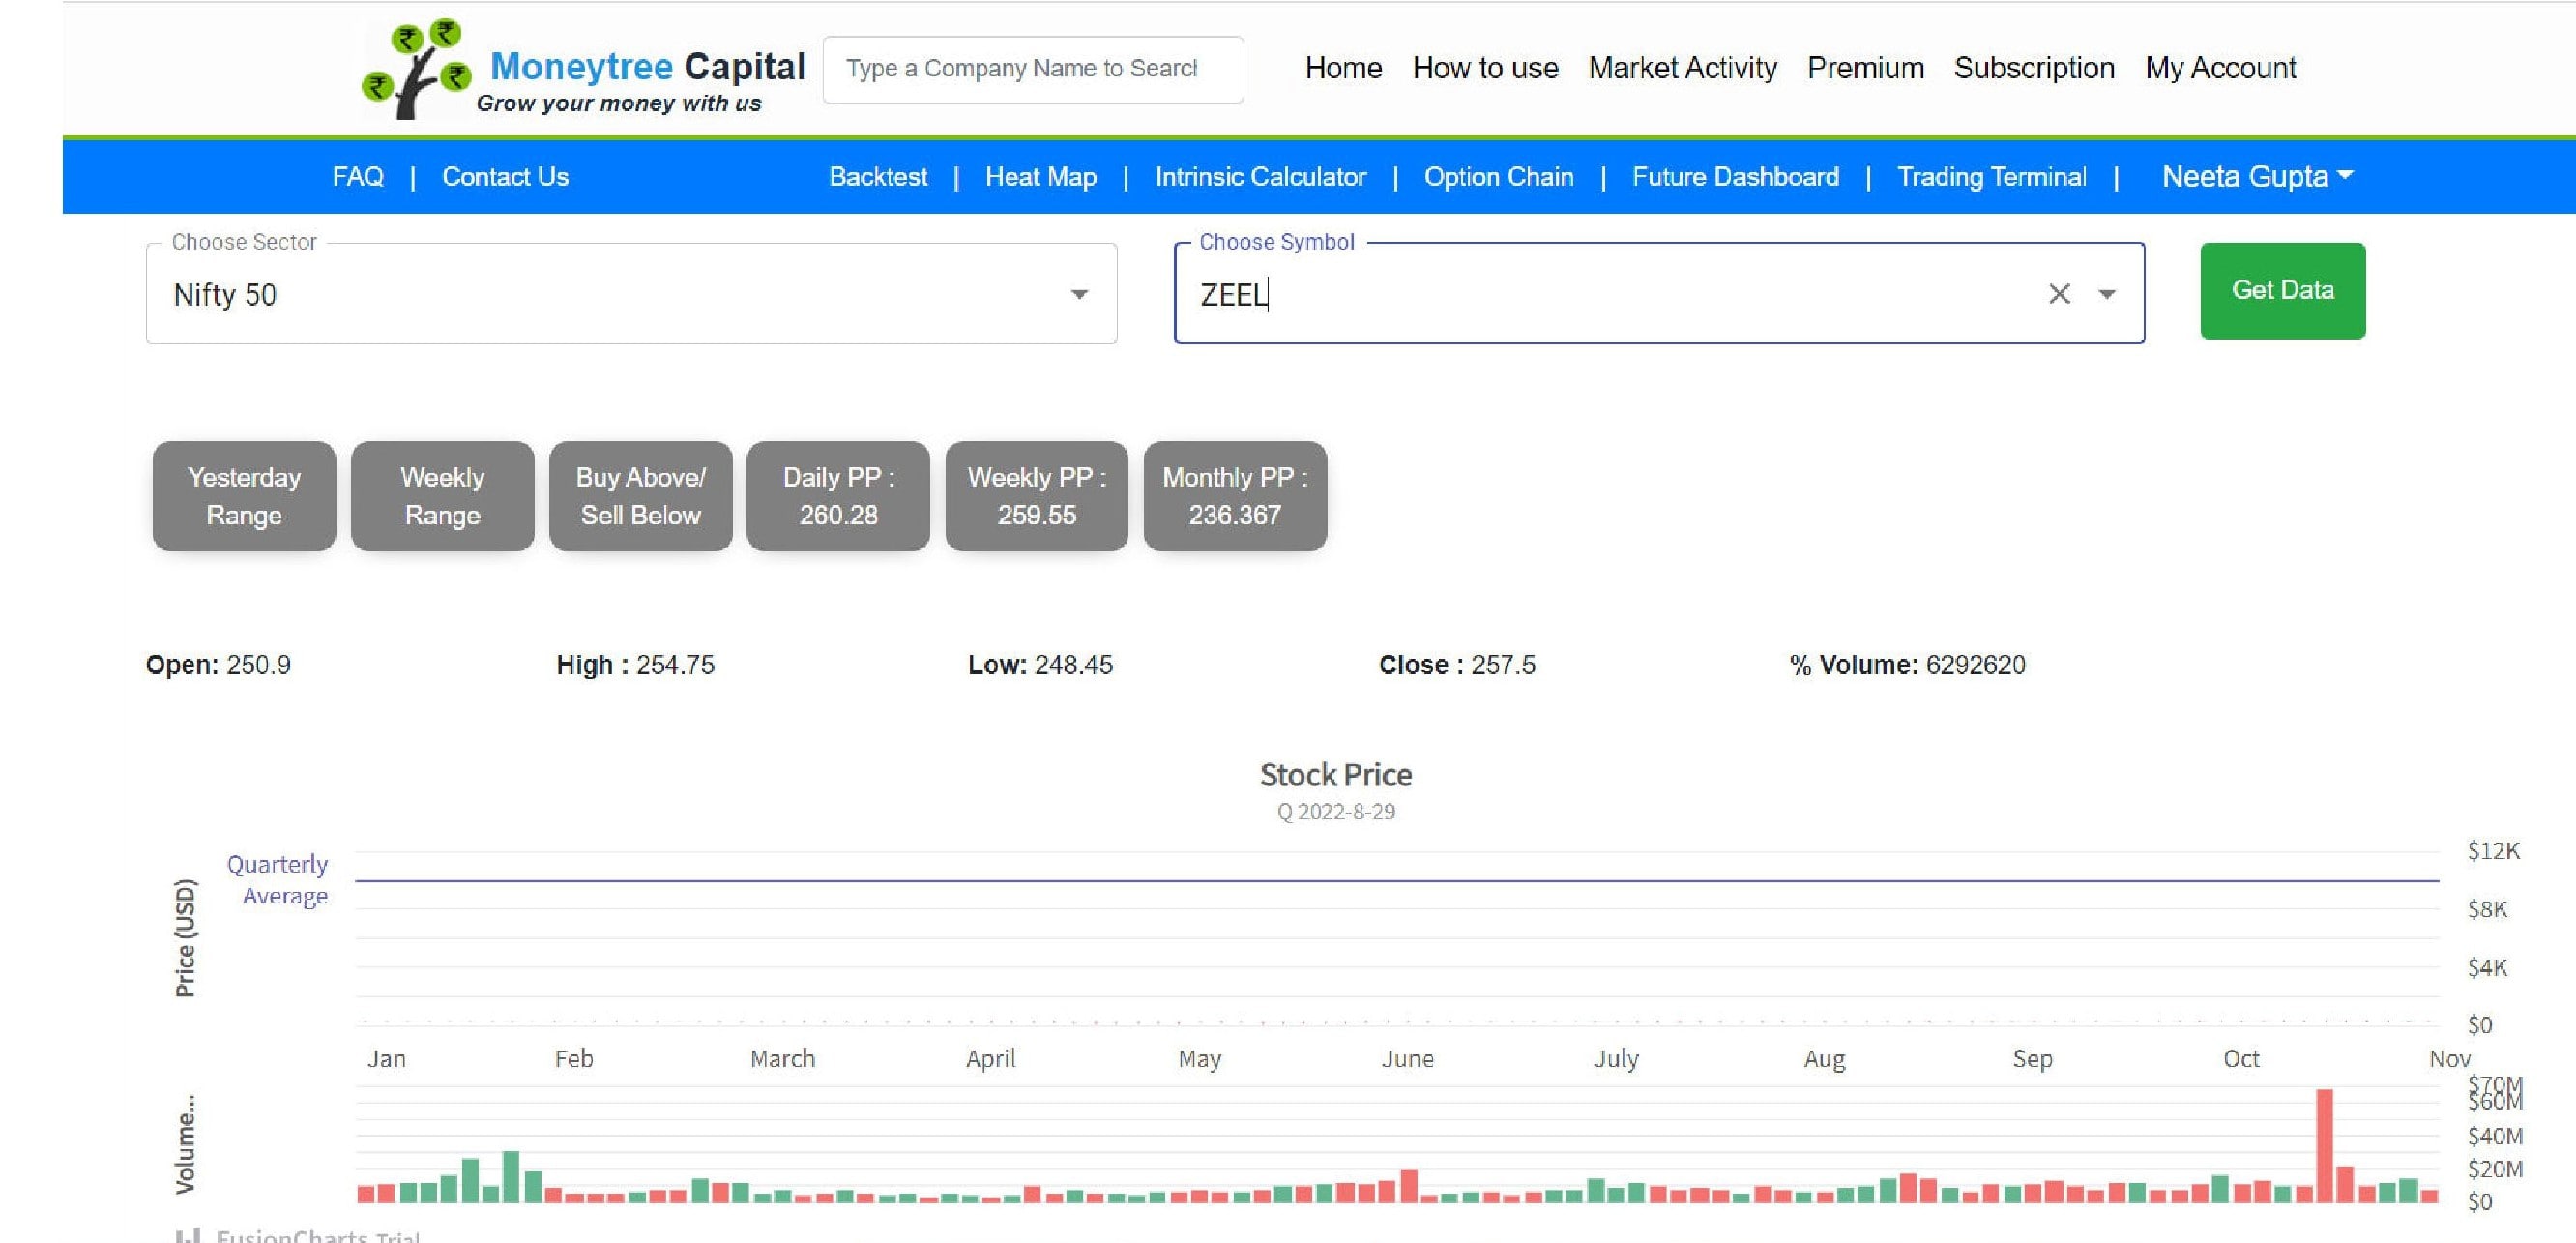This screenshot has width=2576, height=1243.
Task: Click the Stock Price chart title
Action: pos(1336,775)
